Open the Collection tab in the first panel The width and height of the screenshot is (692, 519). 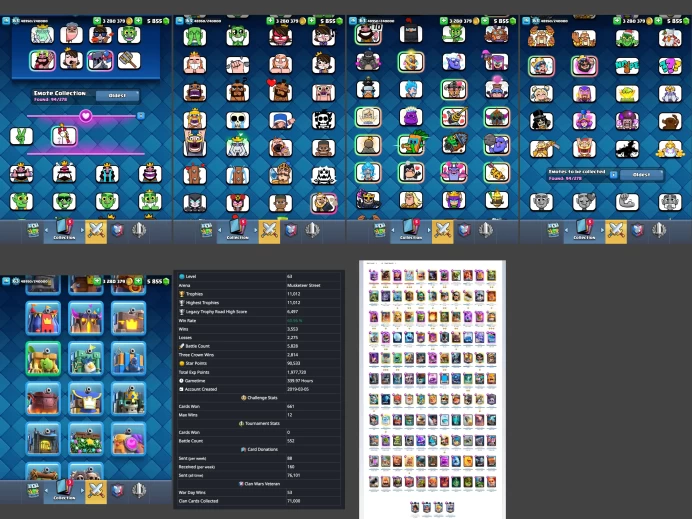click(x=64, y=230)
